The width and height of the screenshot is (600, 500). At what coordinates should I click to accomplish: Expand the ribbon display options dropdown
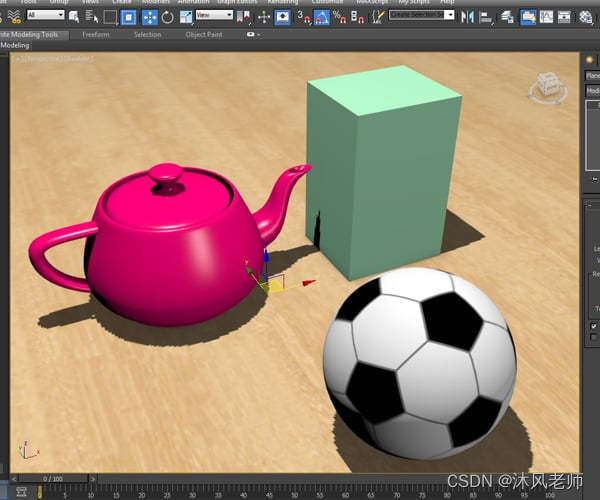pos(253,34)
